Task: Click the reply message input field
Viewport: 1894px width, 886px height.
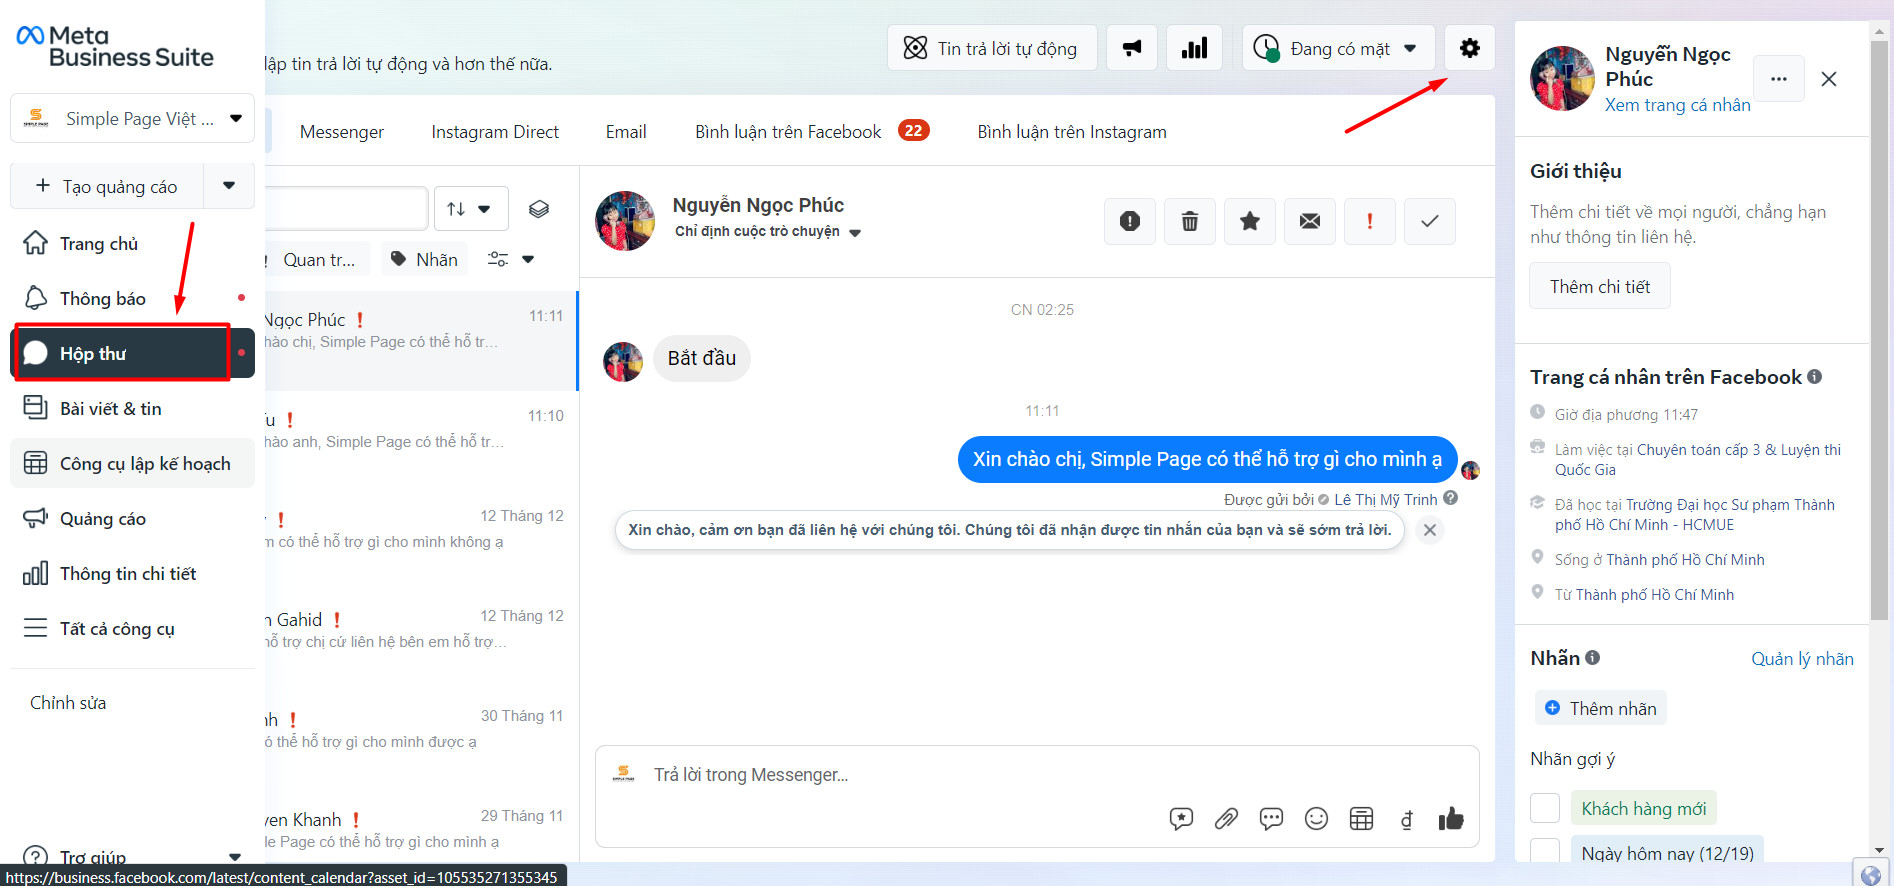Action: (1036, 775)
